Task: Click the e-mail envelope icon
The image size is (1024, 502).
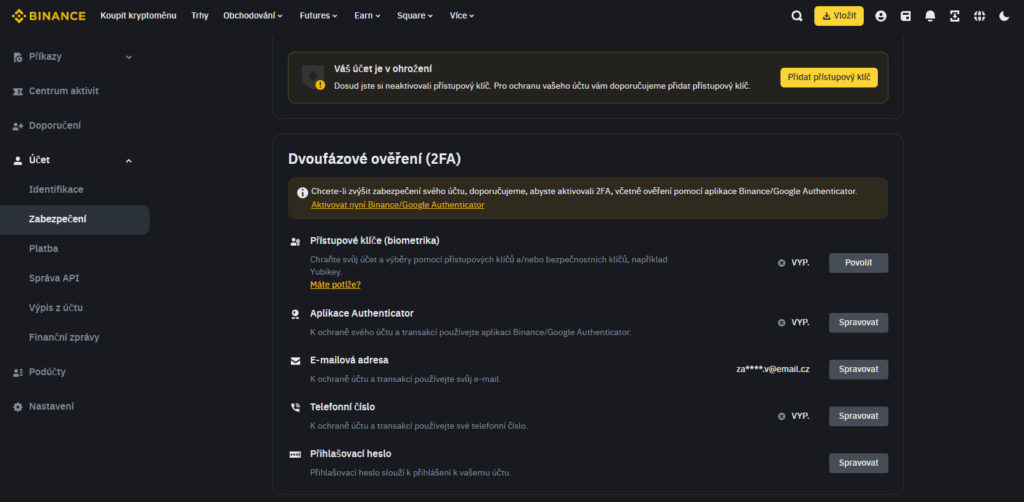Action: (295, 361)
